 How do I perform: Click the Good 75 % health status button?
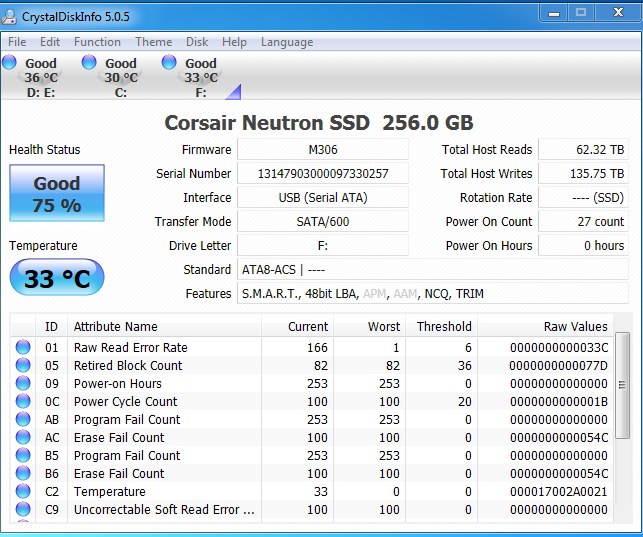pyautogui.click(x=57, y=194)
